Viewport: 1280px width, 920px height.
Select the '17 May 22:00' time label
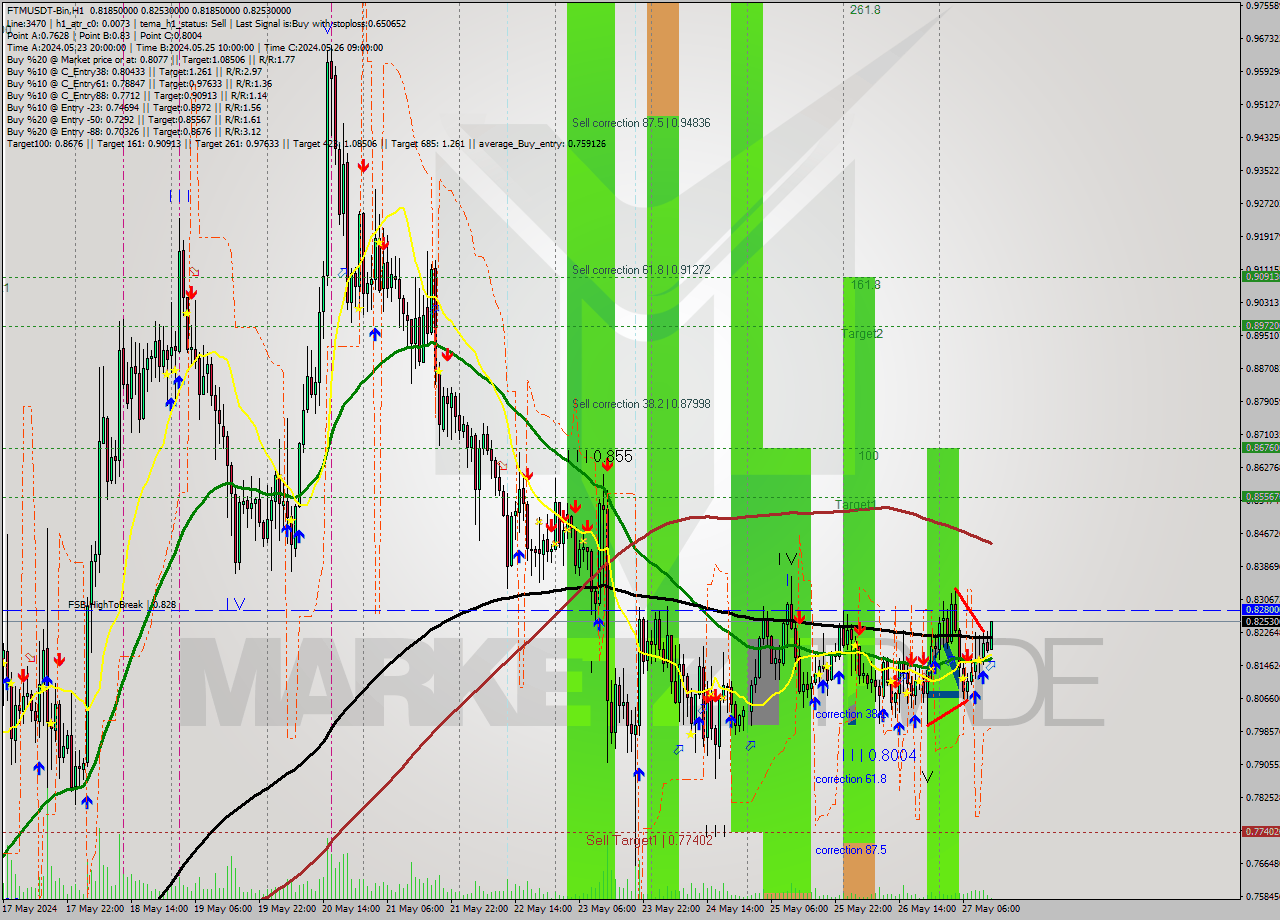coord(95,909)
